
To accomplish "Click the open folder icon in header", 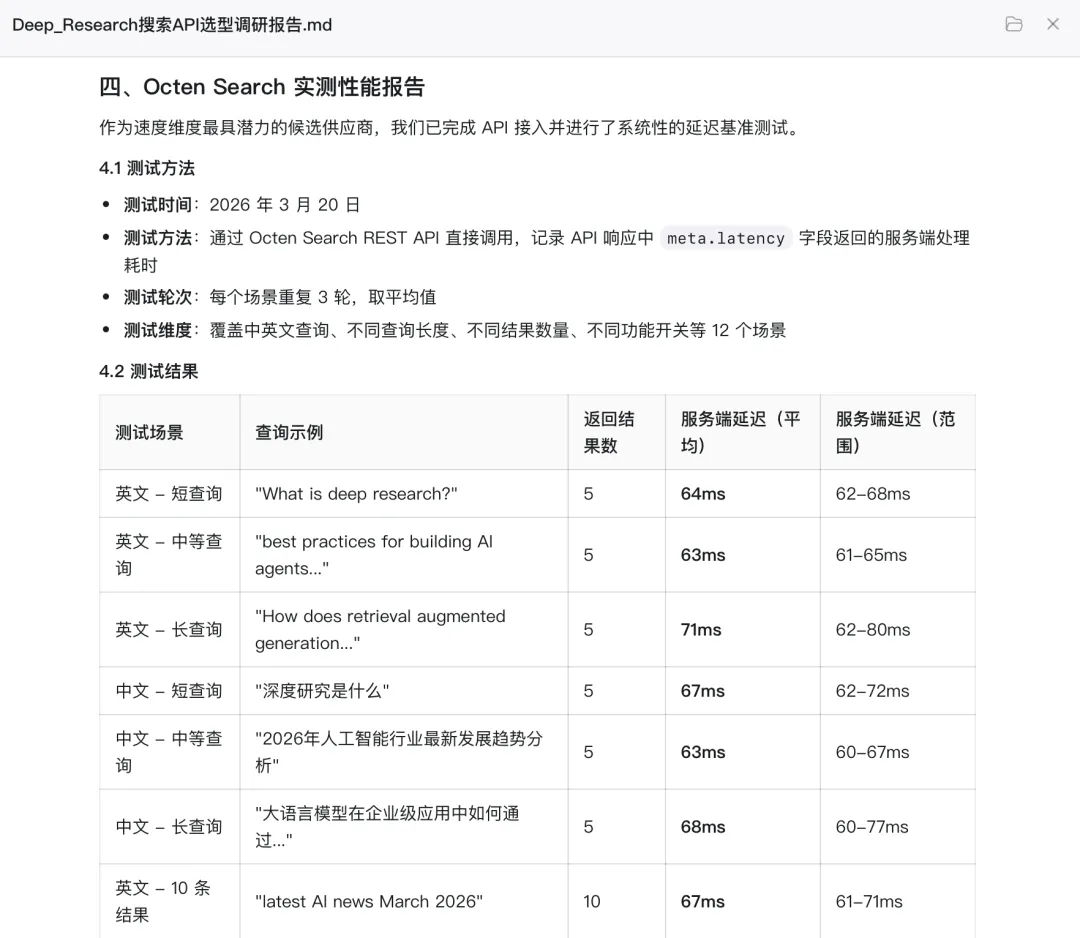I will (1013, 24).
